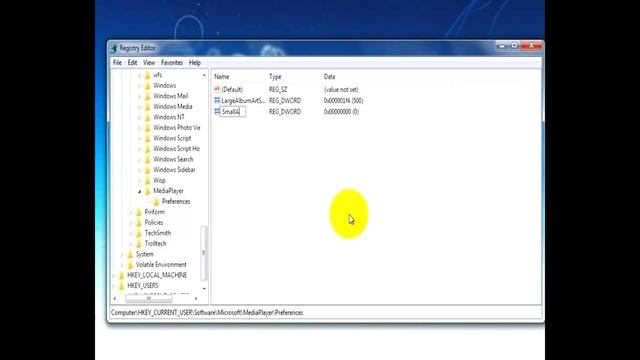
Task: Open the Favorites menu
Action: [x=172, y=63]
